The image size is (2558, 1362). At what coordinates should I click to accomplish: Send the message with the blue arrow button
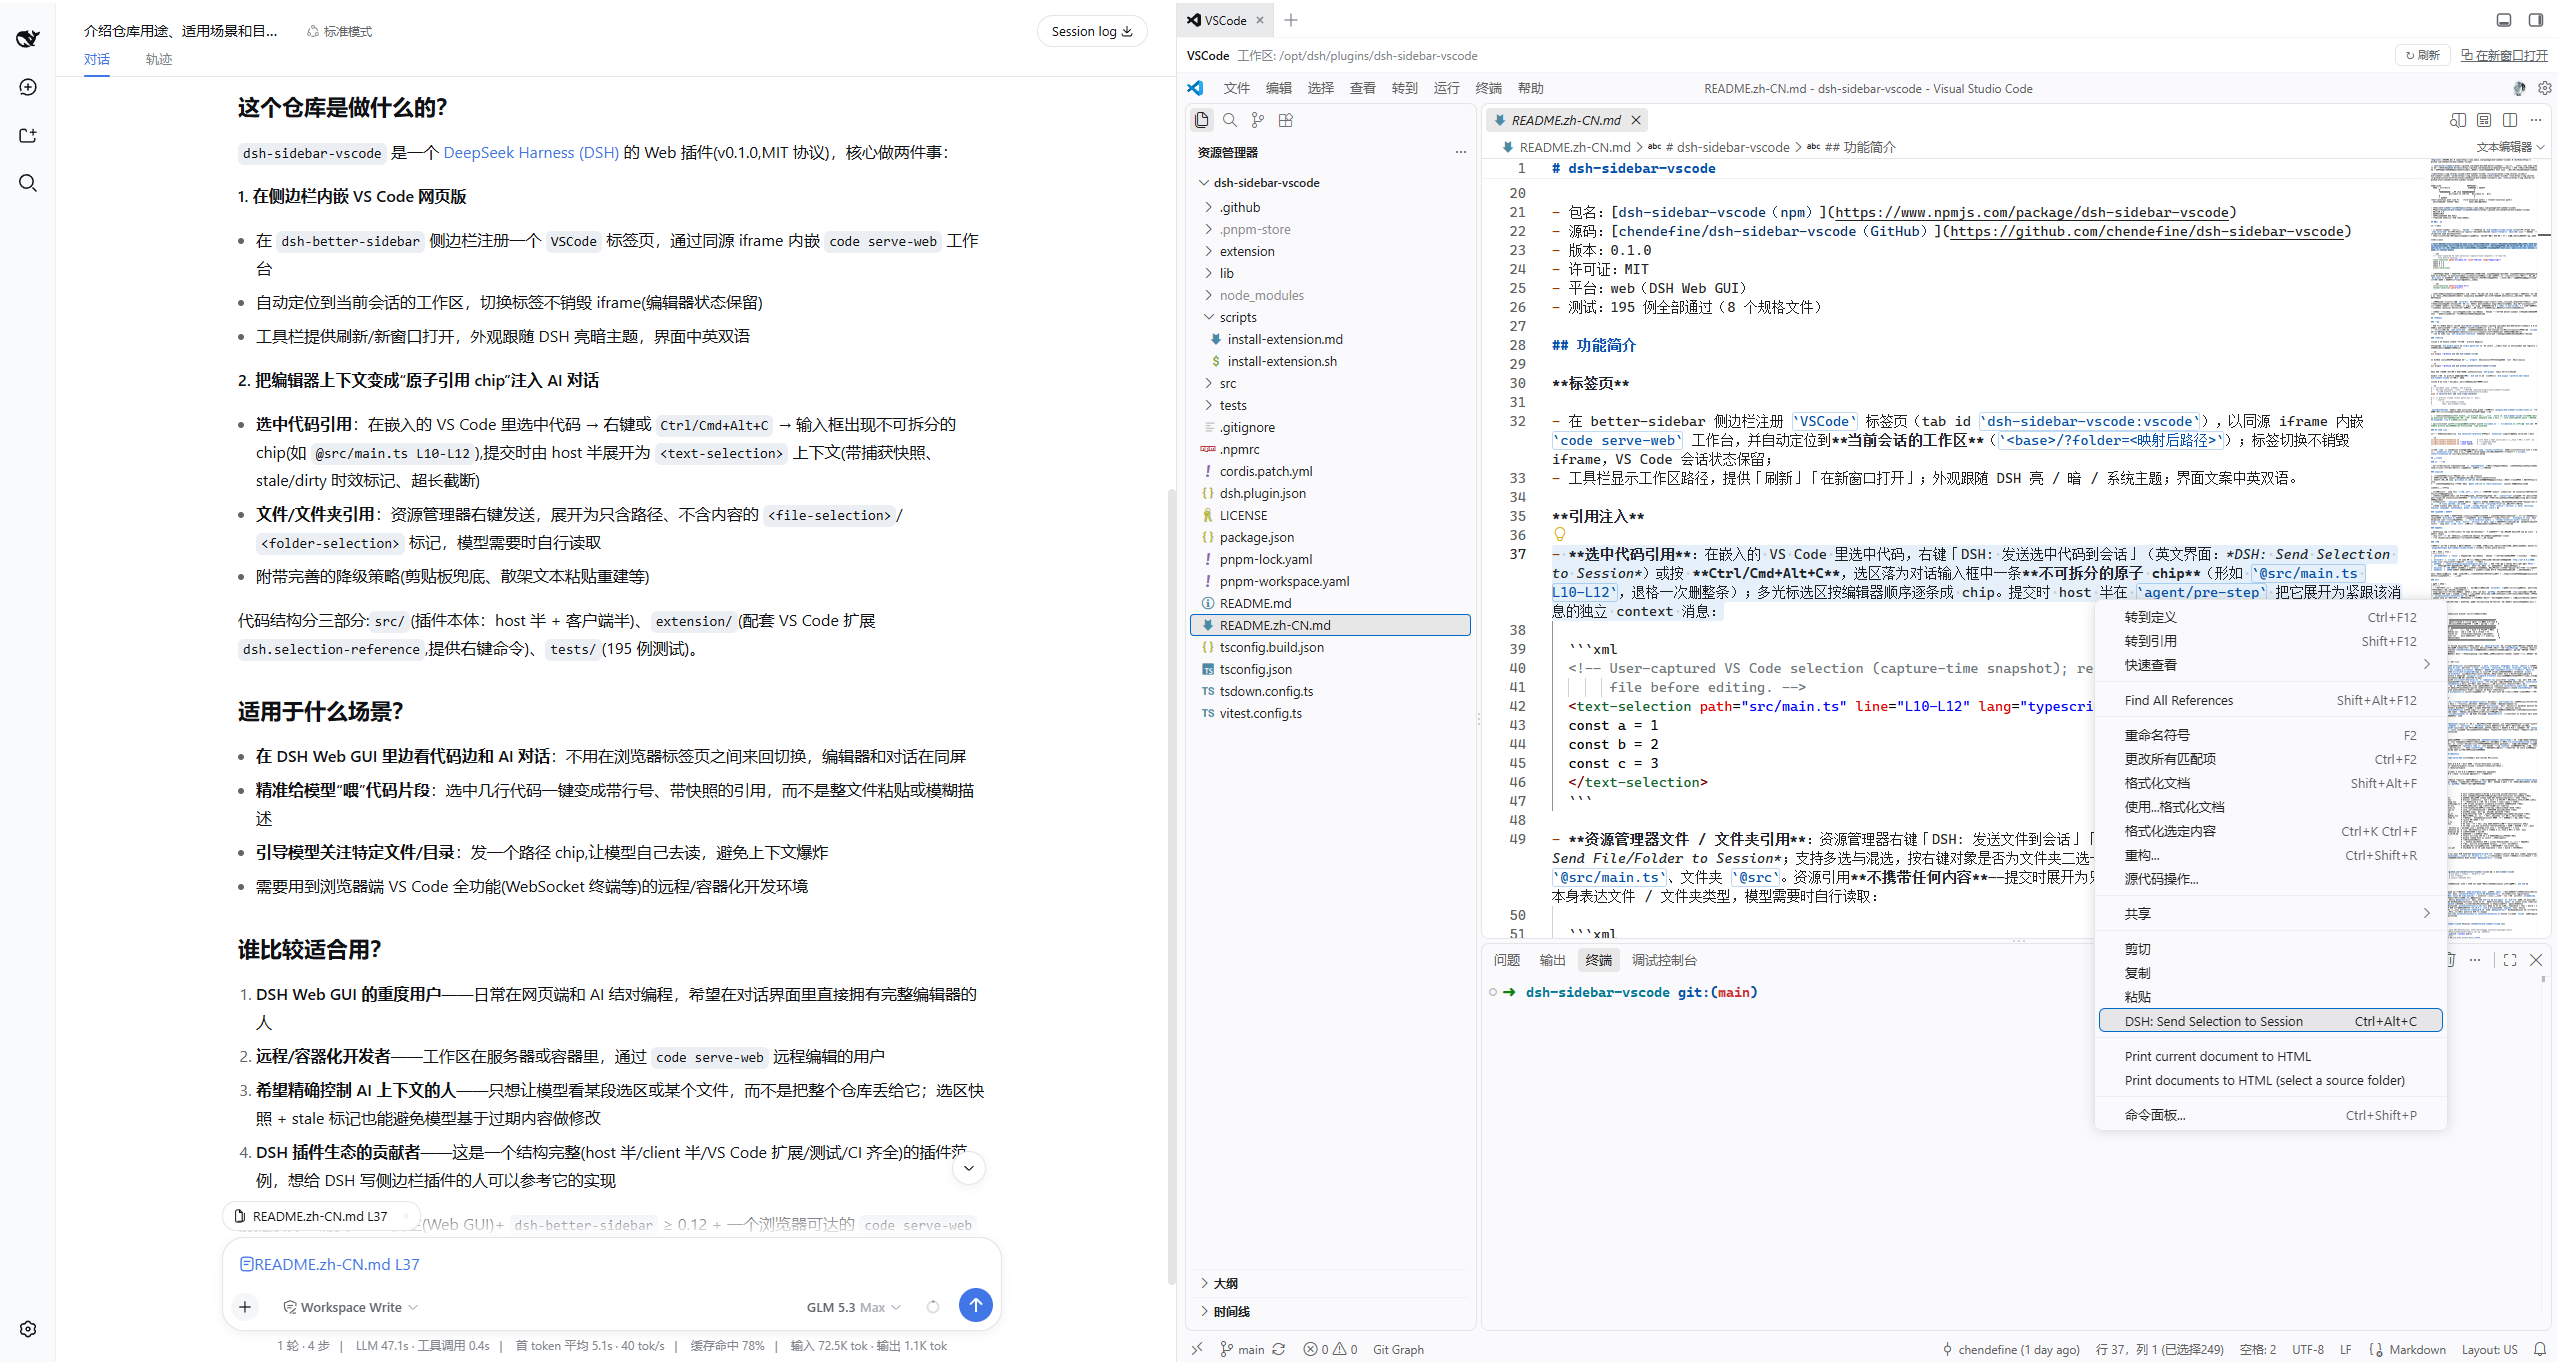click(976, 1304)
